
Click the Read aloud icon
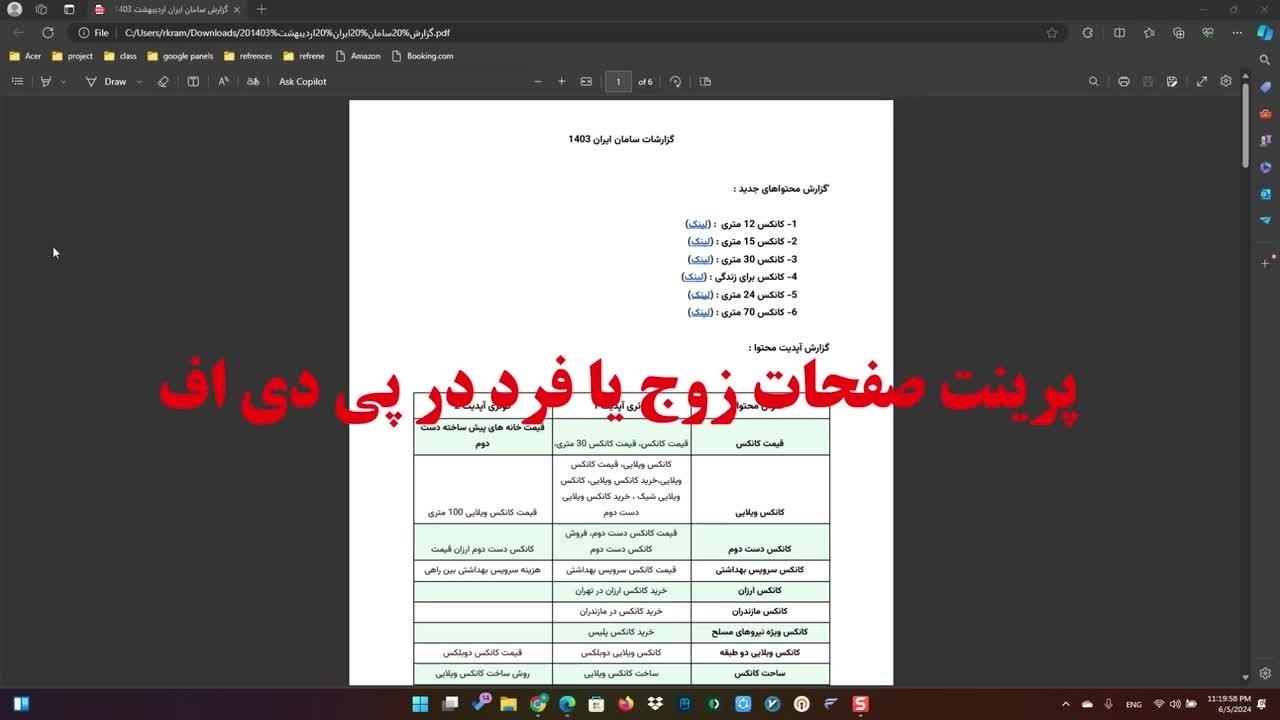tap(223, 82)
